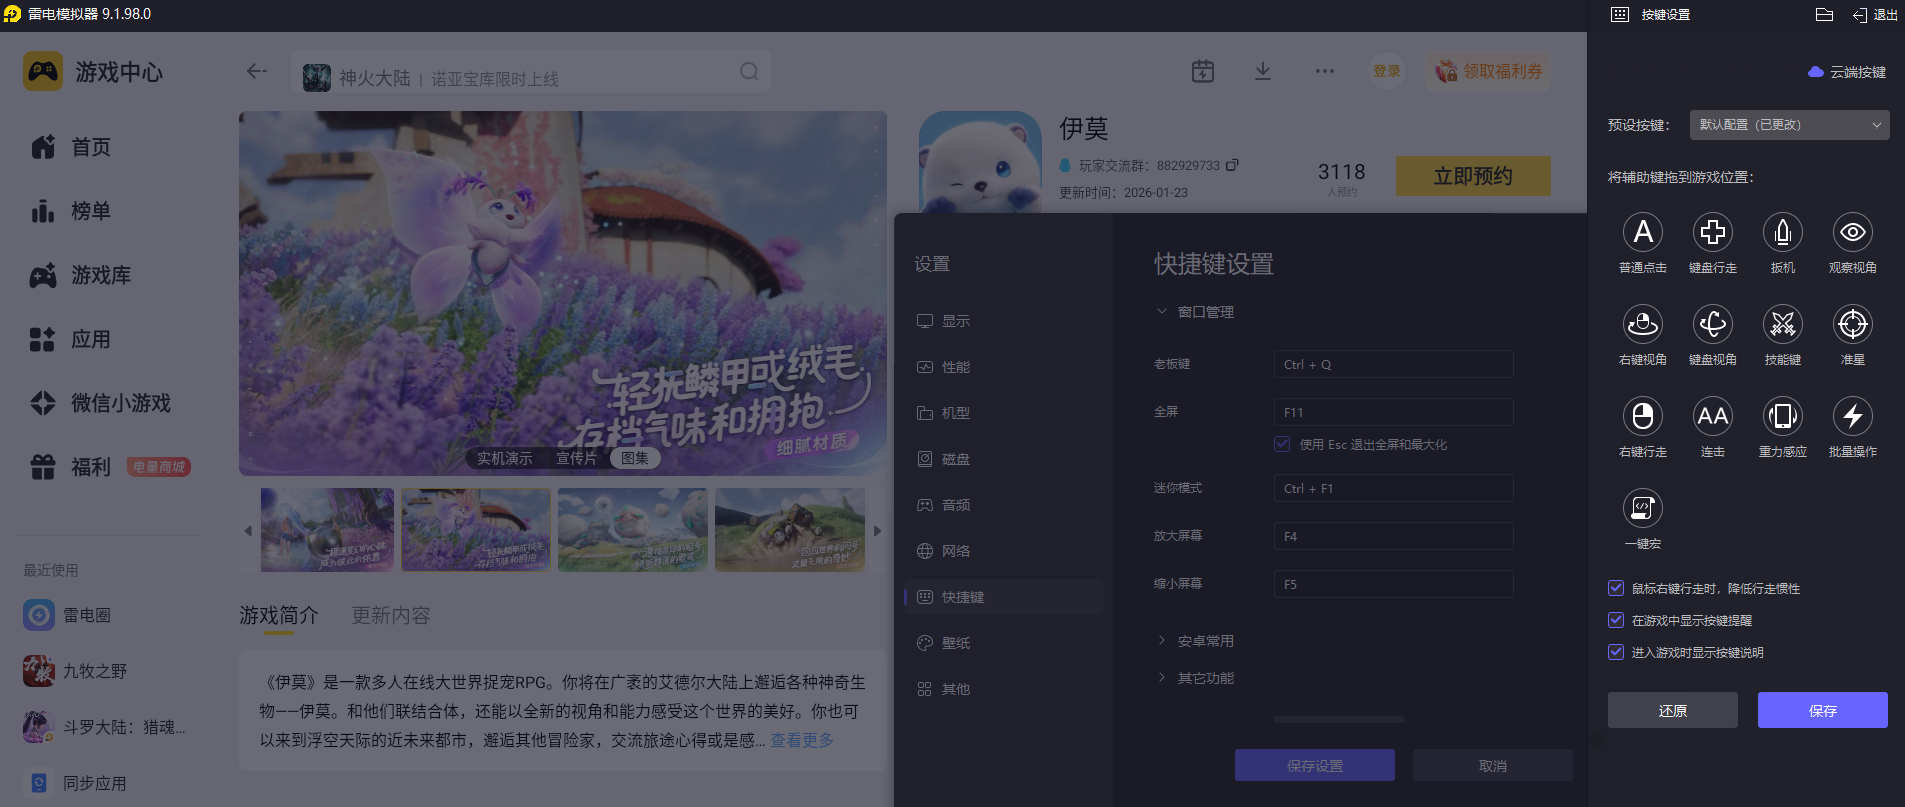Switch to the 更新内容 tab

391,615
